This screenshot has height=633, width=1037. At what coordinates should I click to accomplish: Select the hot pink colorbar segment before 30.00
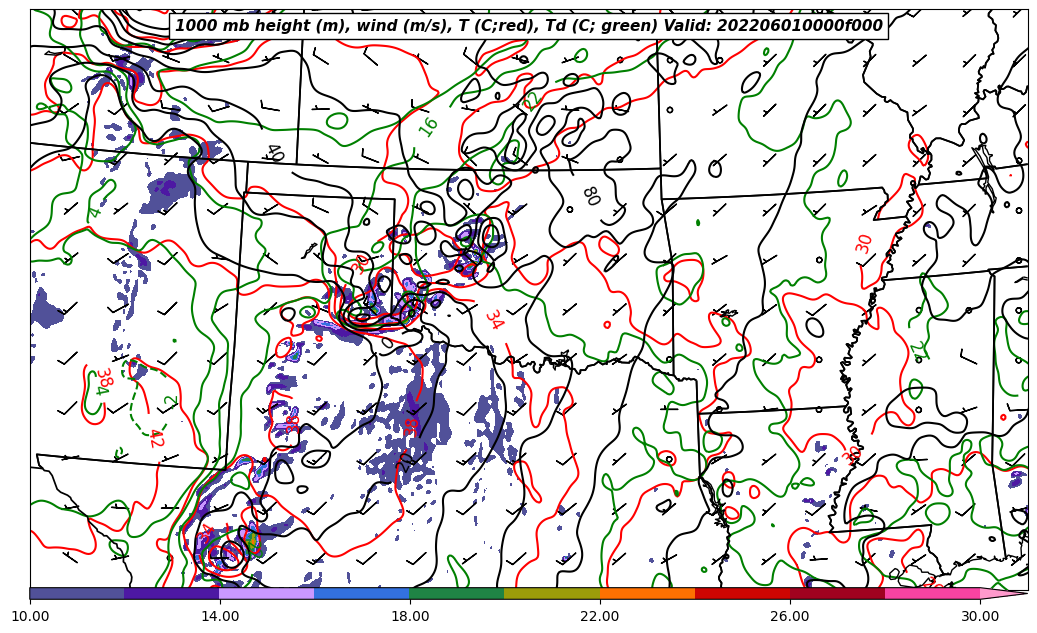933,593
